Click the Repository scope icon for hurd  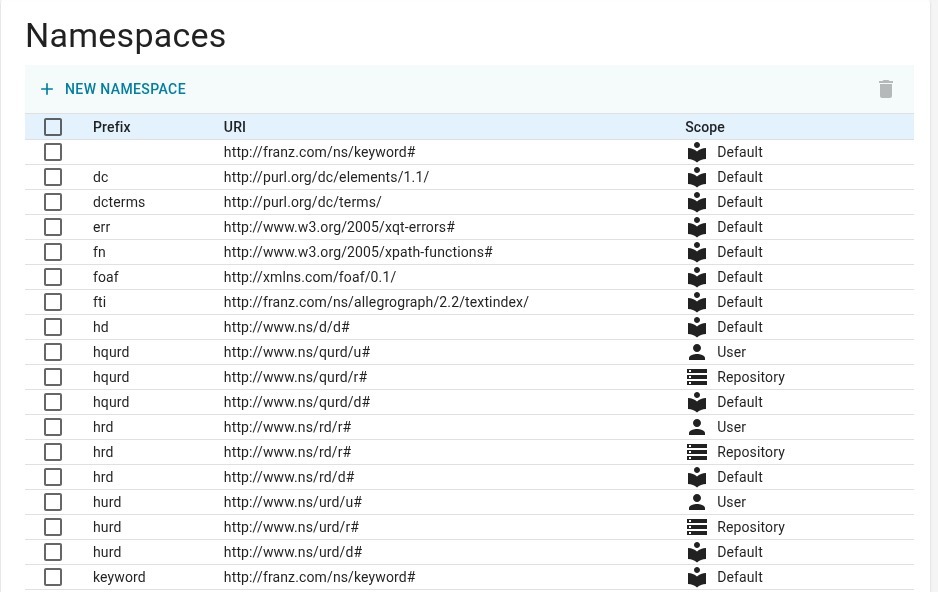click(x=696, y=527)
